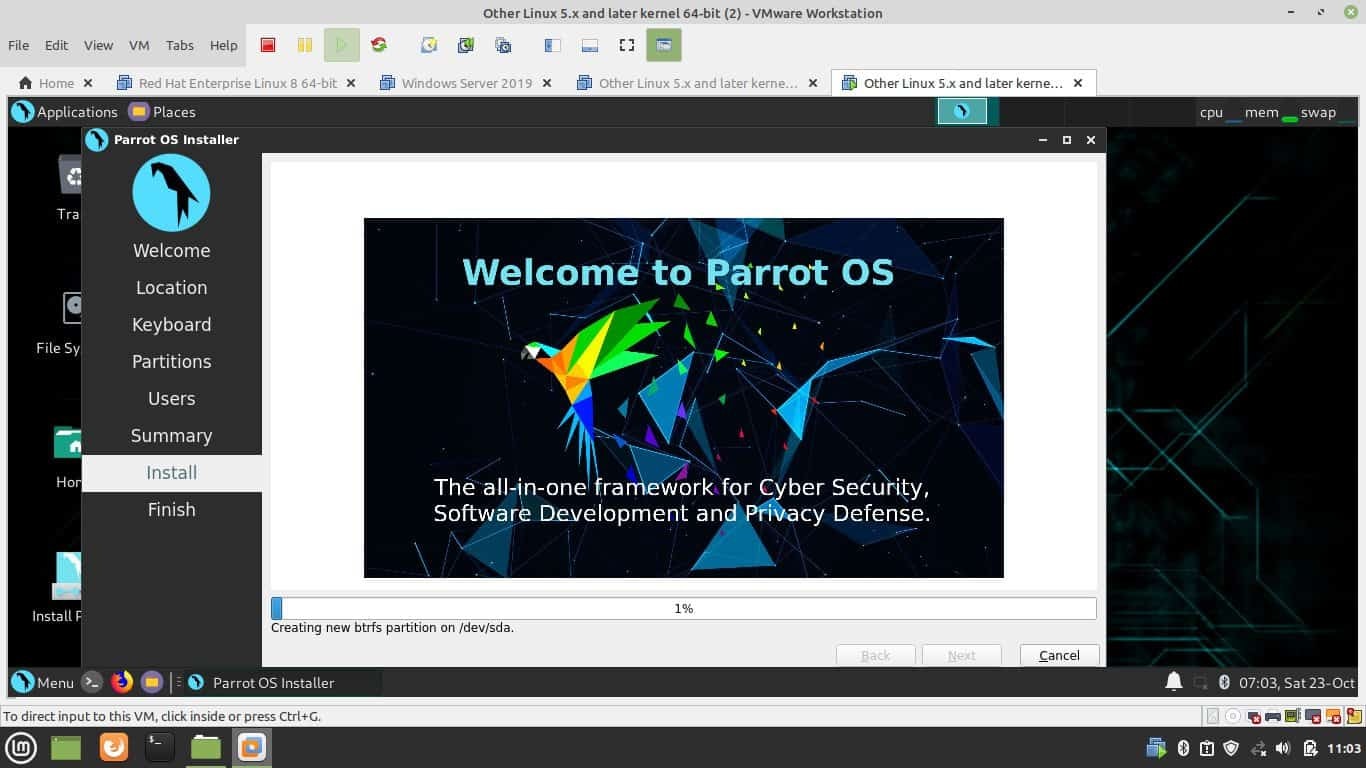Select the Summary step in installer sidebar
This screenshot has height=768, width=1366.
(x=172, y=436)
